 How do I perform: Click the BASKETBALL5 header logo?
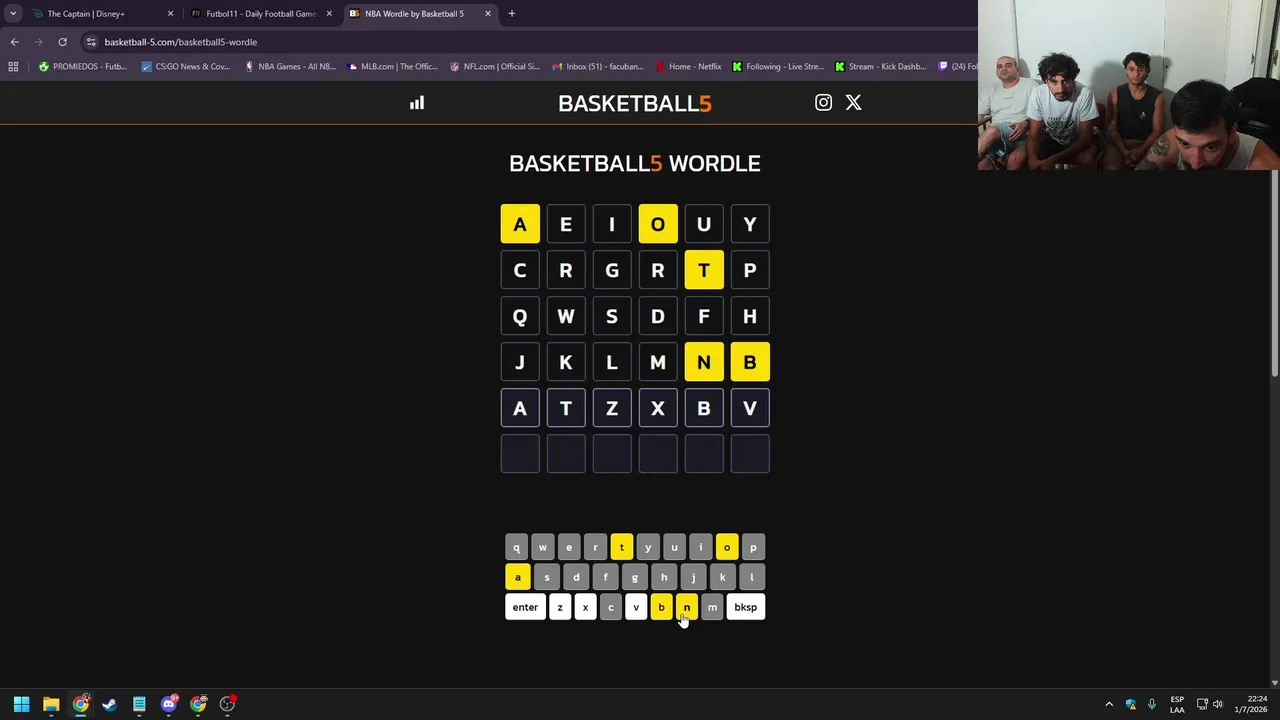click(x=635, y=103)
